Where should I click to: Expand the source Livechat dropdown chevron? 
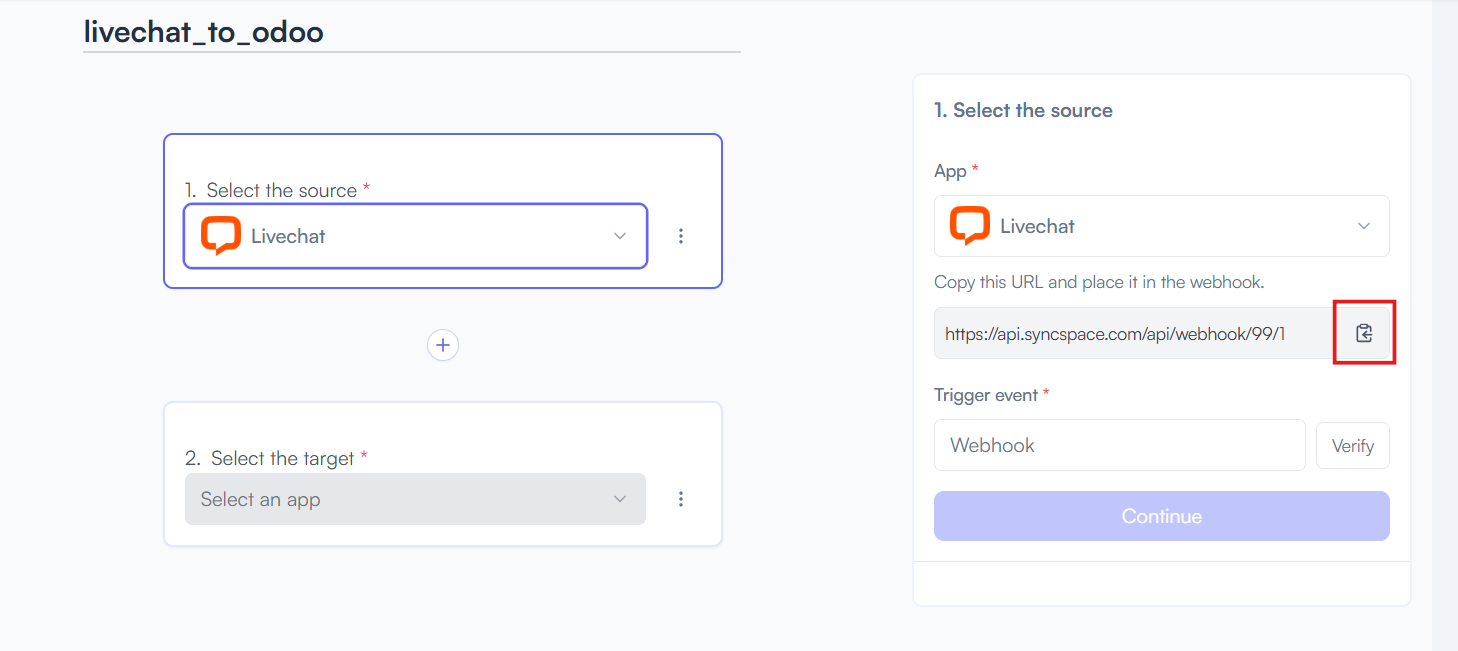(x=620, y=236)
